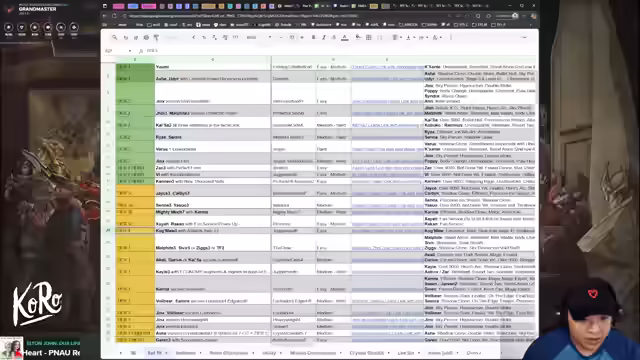Image resolution: width=640 pixels, height=360 pixels.
Task: Click the print icon in the toolbar
Action: click(x=146, y=37)
